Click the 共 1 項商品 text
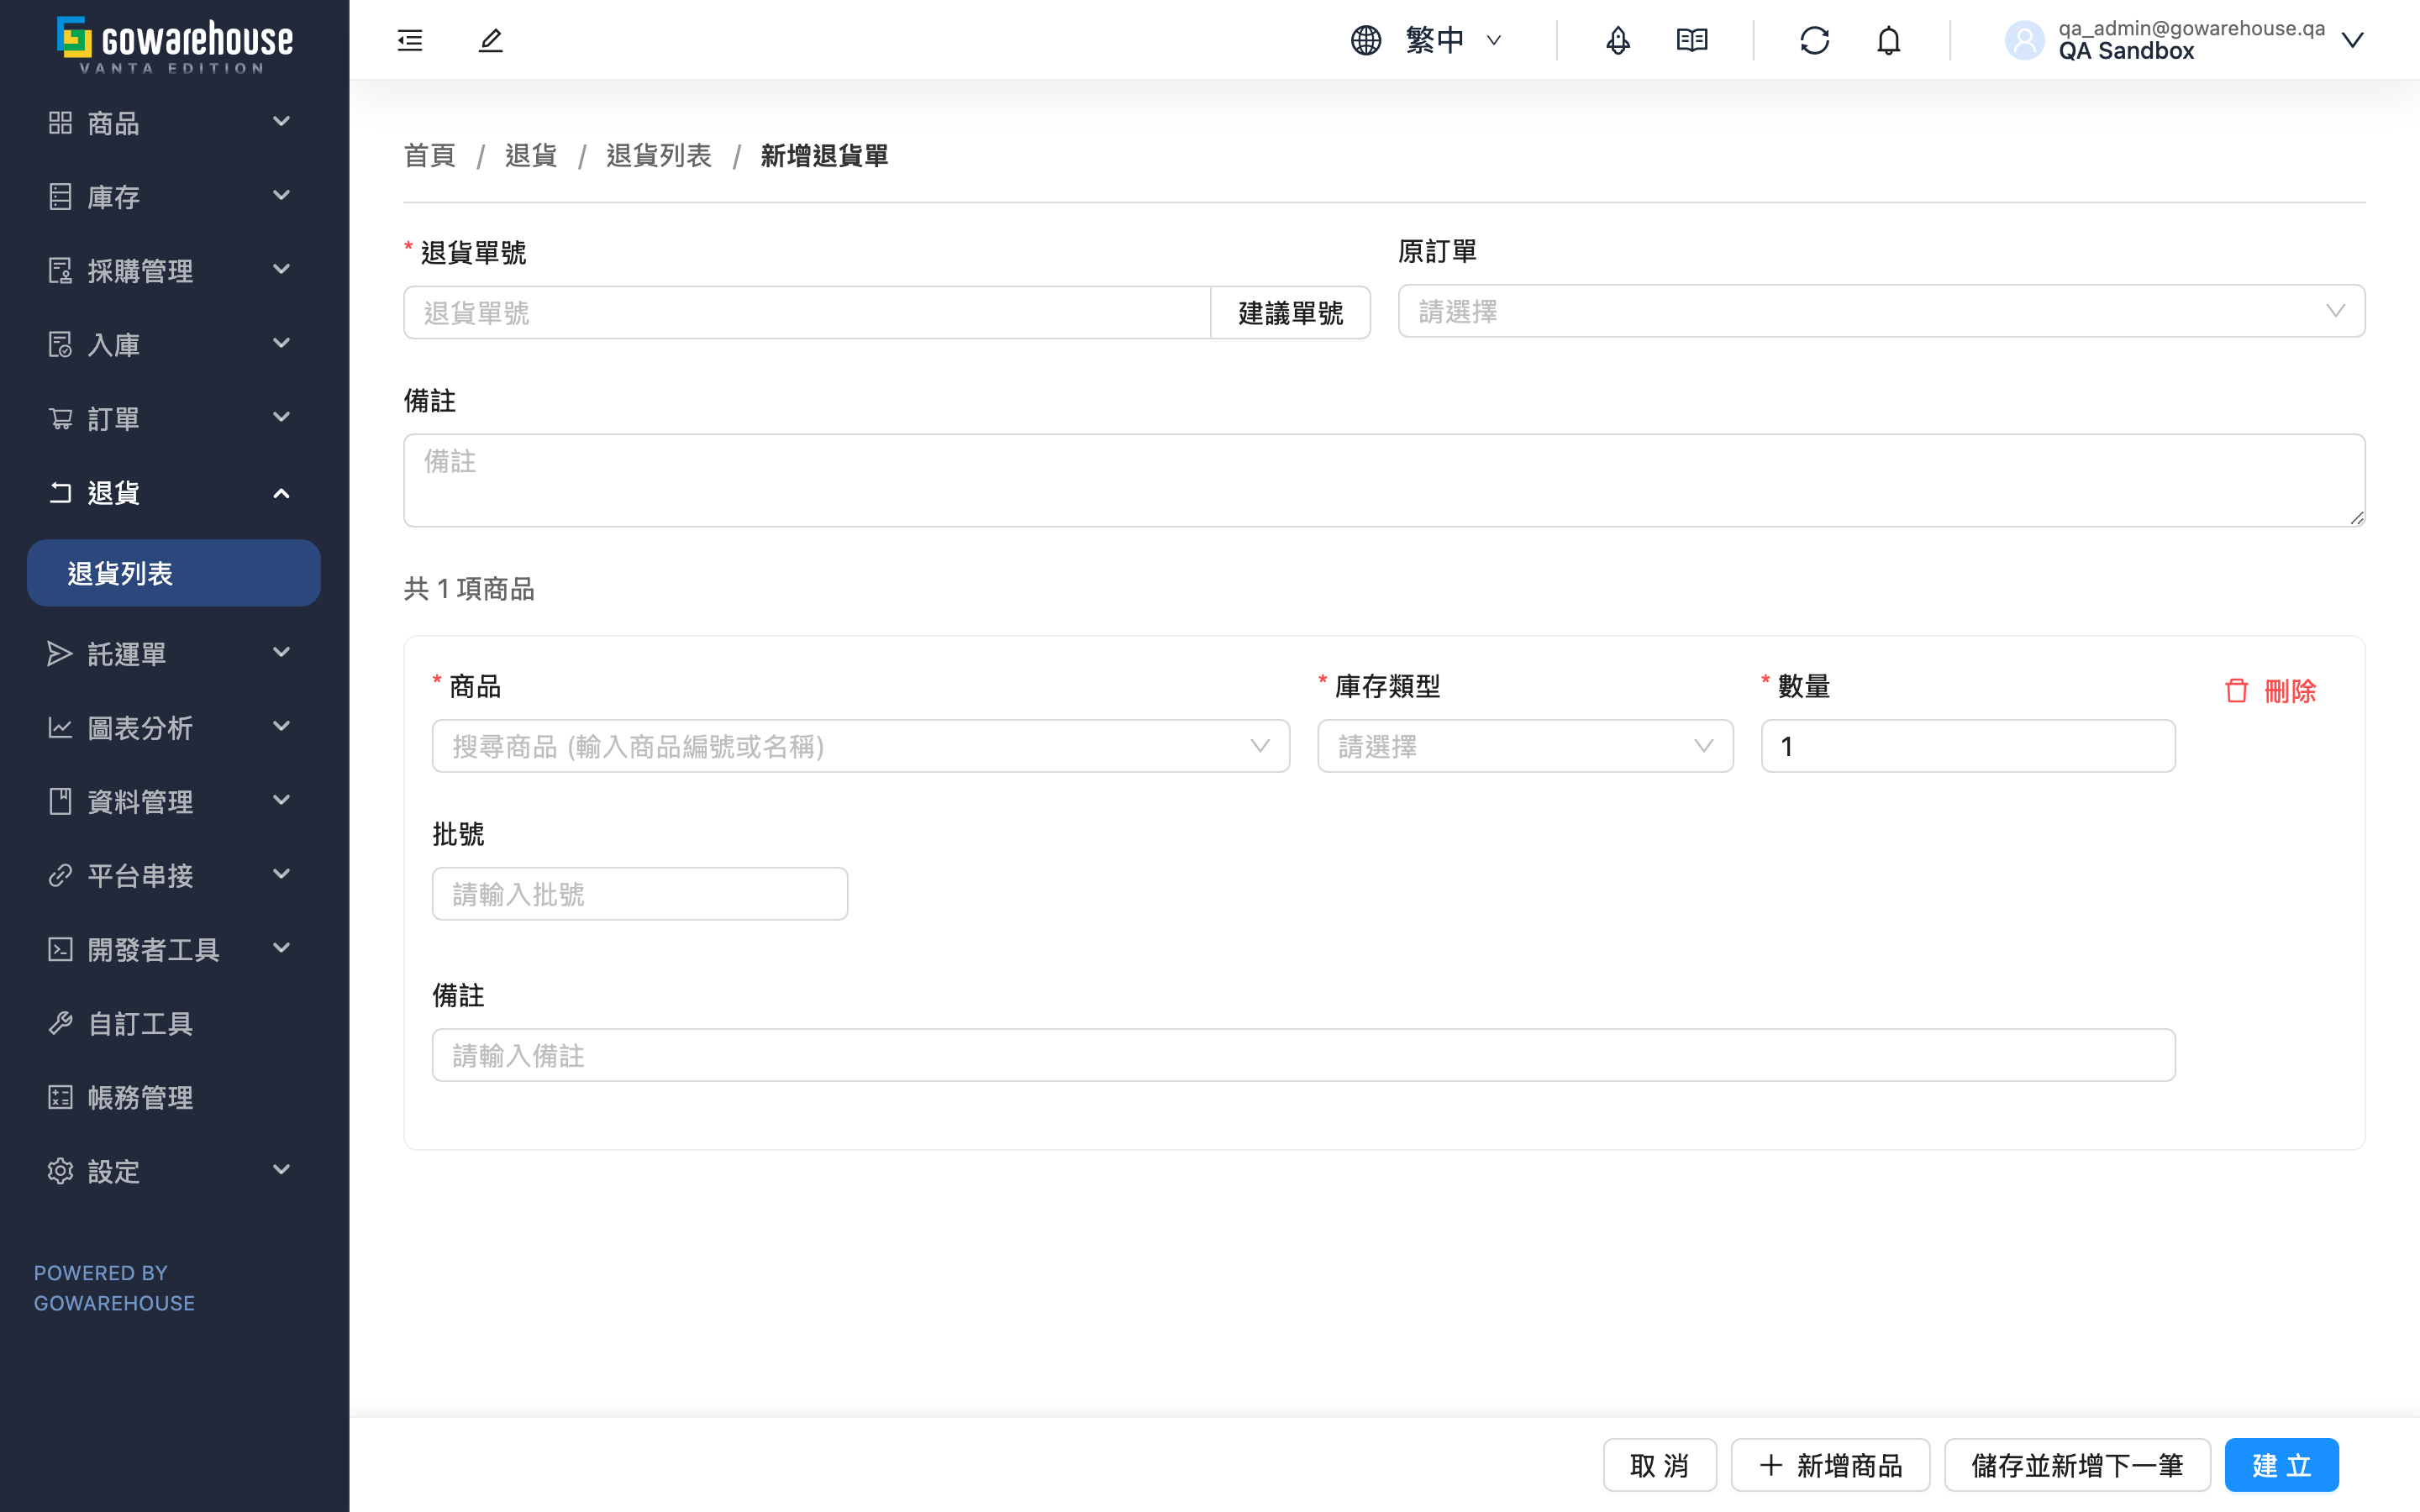Screen dimensions: 2420x1512 tap(469, 588)
